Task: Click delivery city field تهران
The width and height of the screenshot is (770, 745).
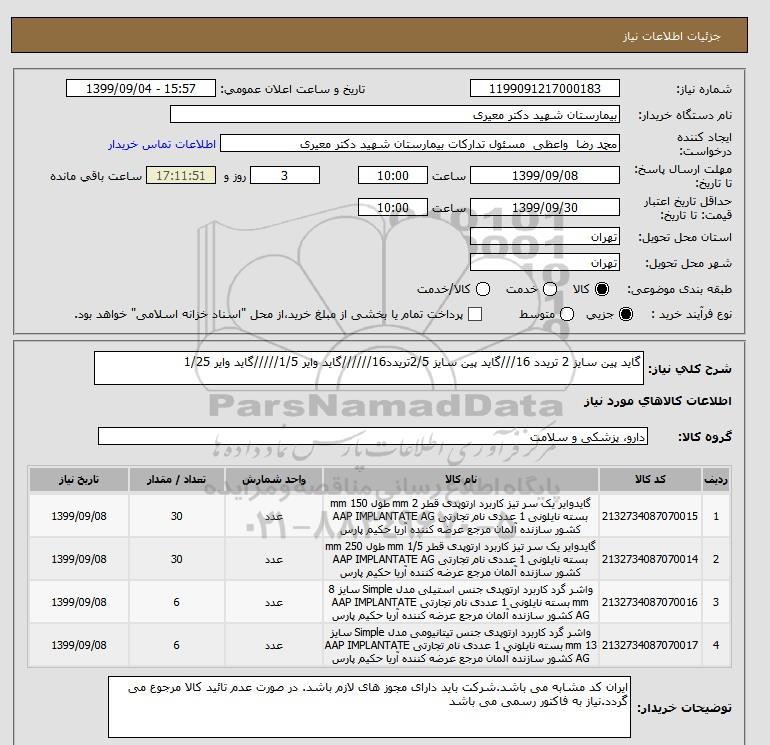Action: [545, 263]
